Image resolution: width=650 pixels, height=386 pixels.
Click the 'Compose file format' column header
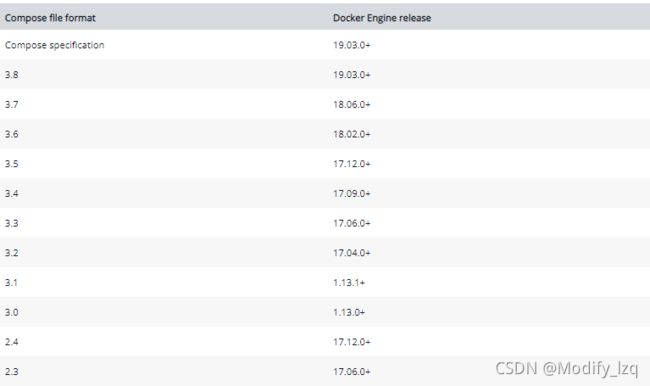click(50, 18)
